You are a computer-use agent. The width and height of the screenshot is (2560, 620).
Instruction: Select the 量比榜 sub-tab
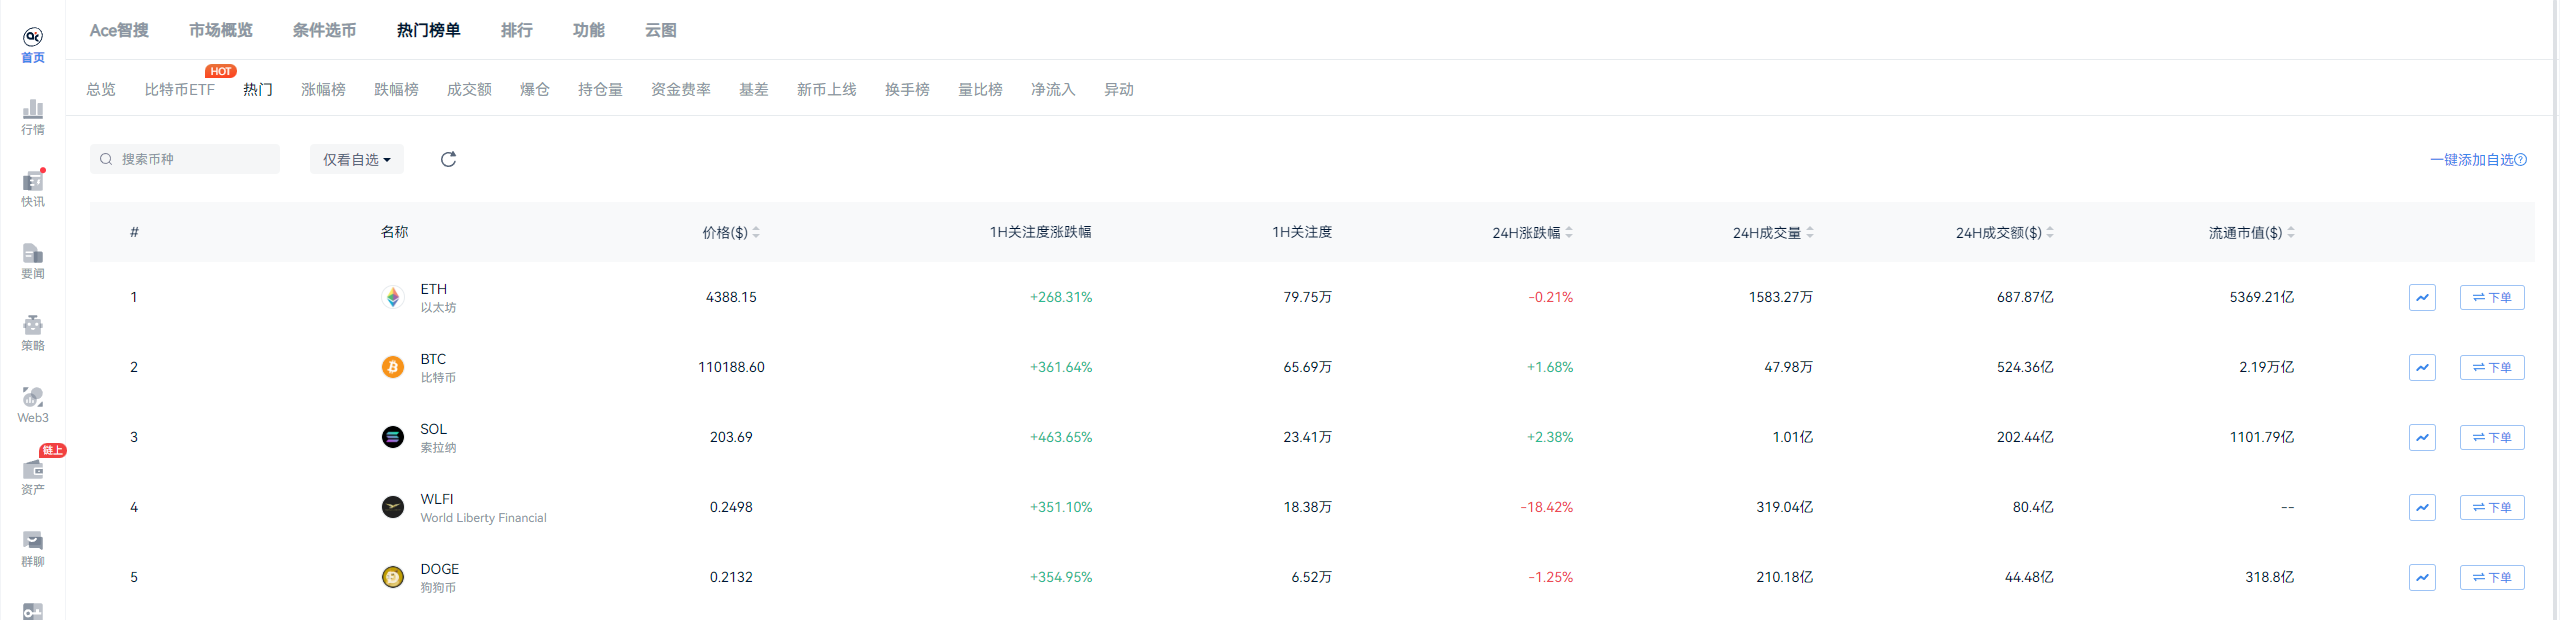980,89
